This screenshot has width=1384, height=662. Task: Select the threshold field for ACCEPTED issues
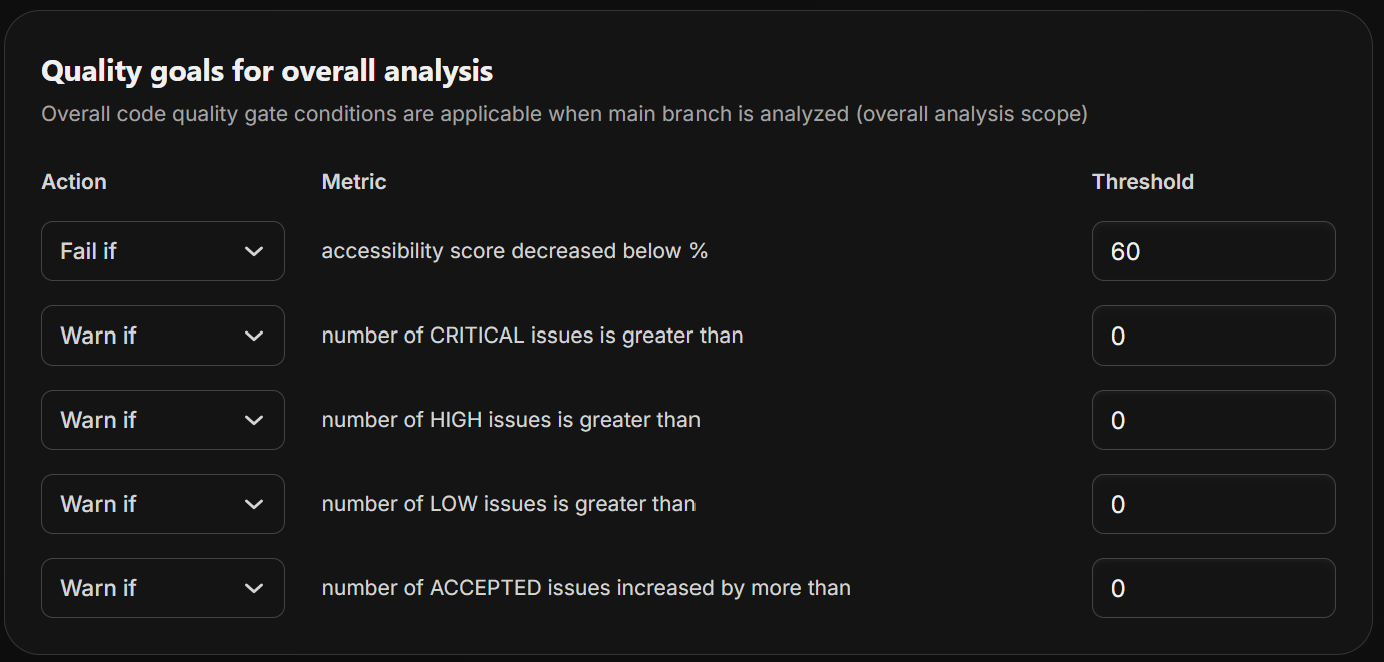pyautogui.click(x=1213, y=588)
